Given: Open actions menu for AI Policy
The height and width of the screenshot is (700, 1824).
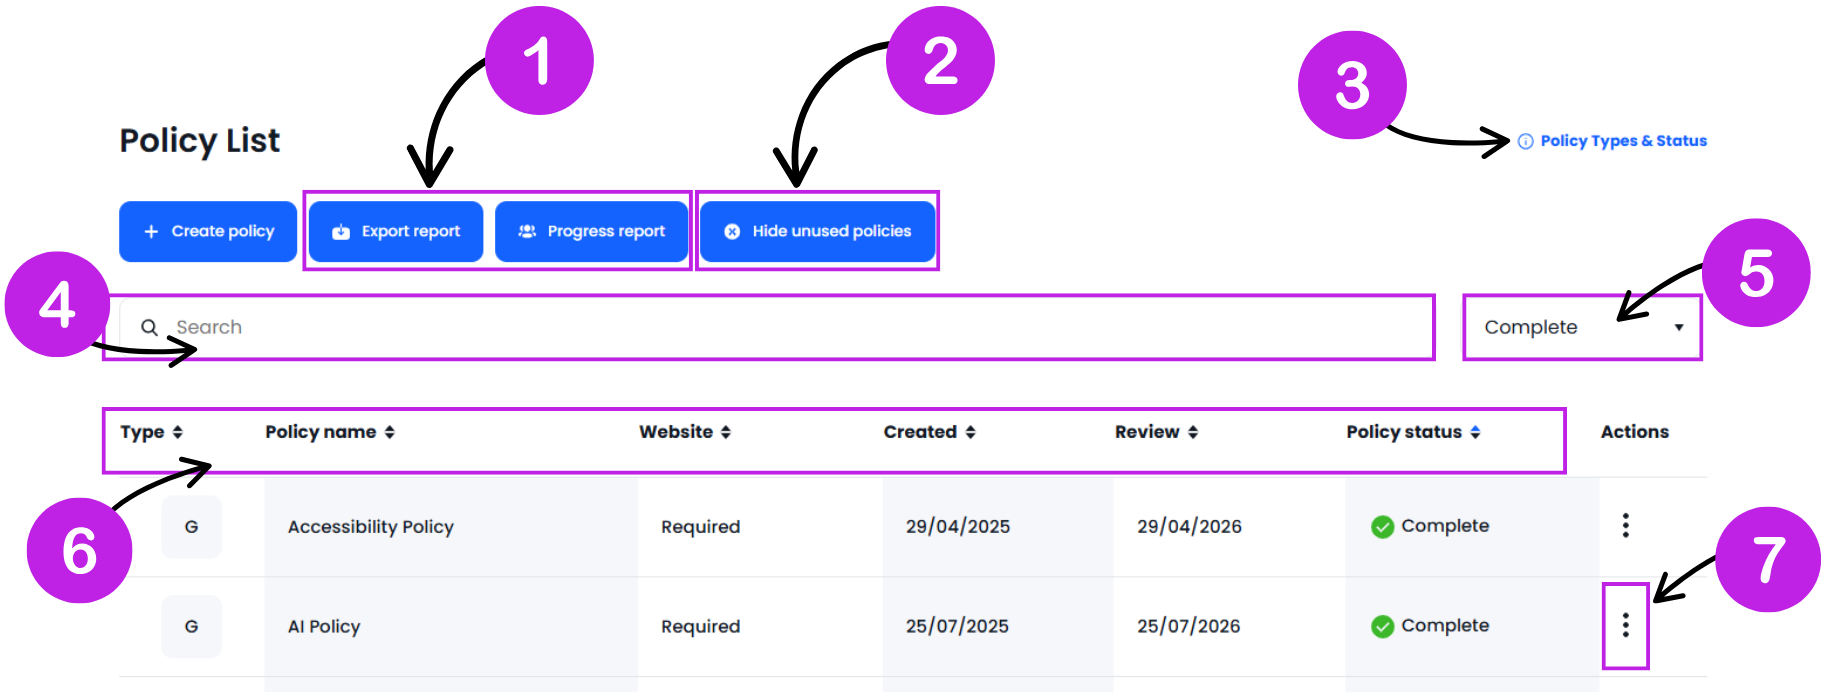Looking at the screenshot, I should [1625, 625].
